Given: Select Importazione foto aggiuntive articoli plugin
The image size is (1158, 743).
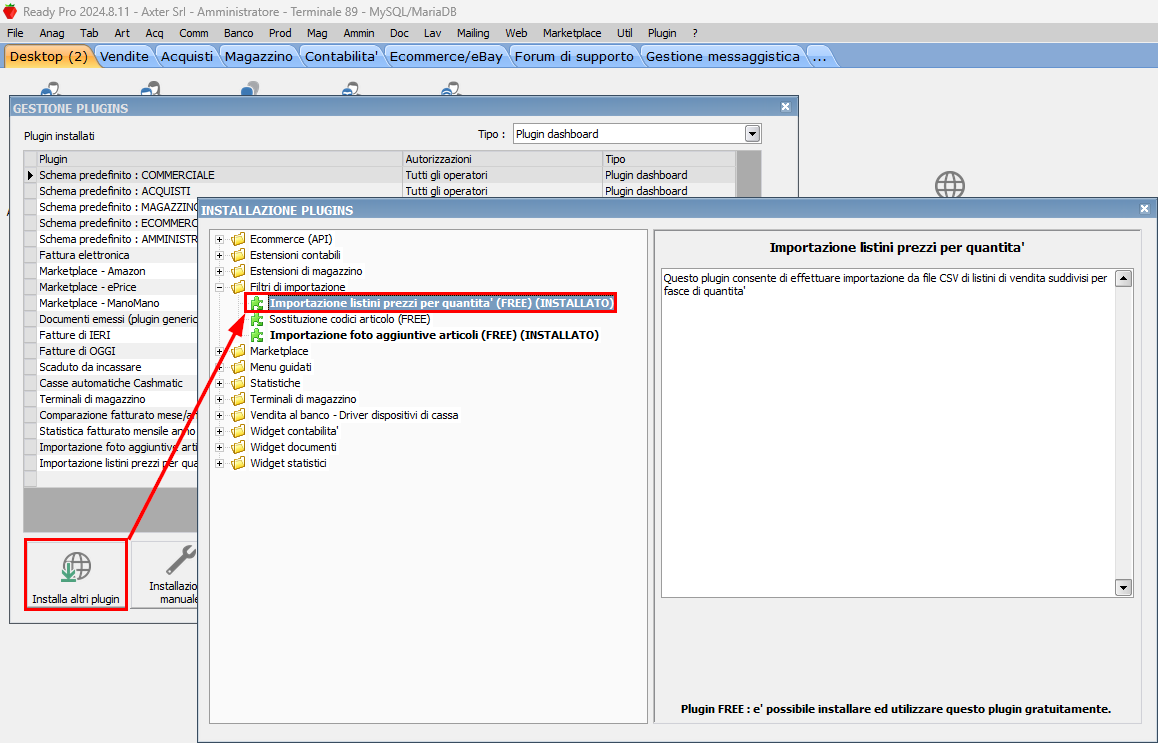Looking at the screenshot, I should (434, 335).
